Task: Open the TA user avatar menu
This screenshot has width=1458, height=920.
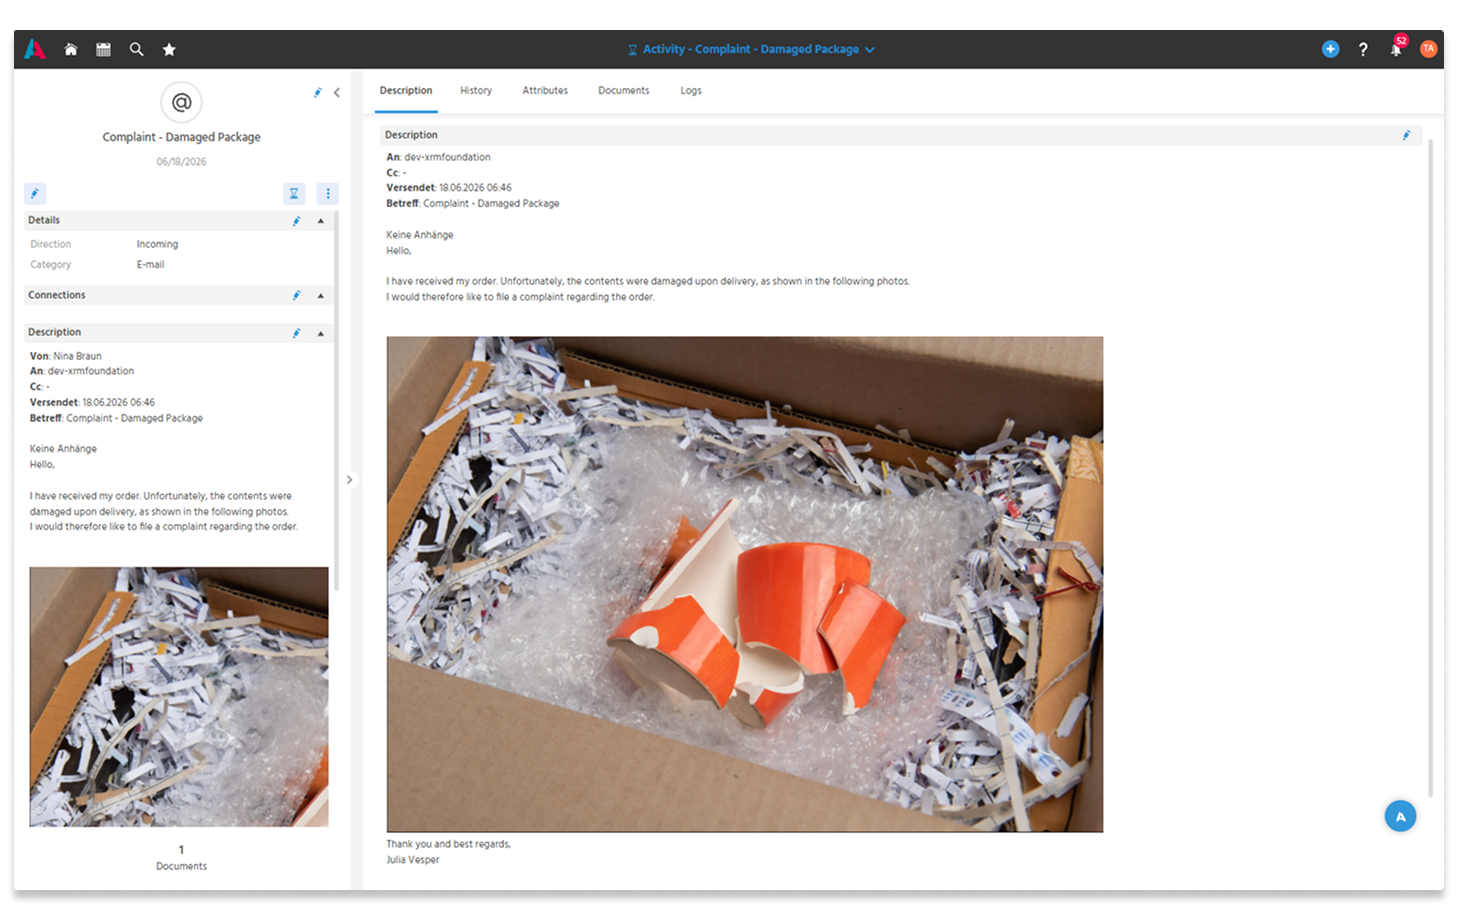Action: pyautogui.click(x=1428, y=49)
